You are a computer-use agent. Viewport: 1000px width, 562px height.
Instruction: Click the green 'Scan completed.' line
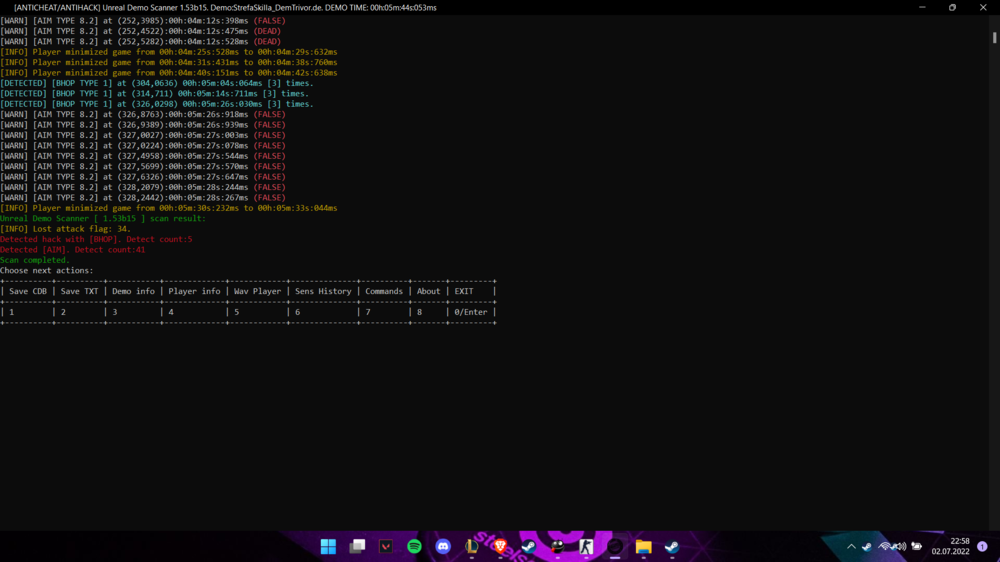click(34, 260)
